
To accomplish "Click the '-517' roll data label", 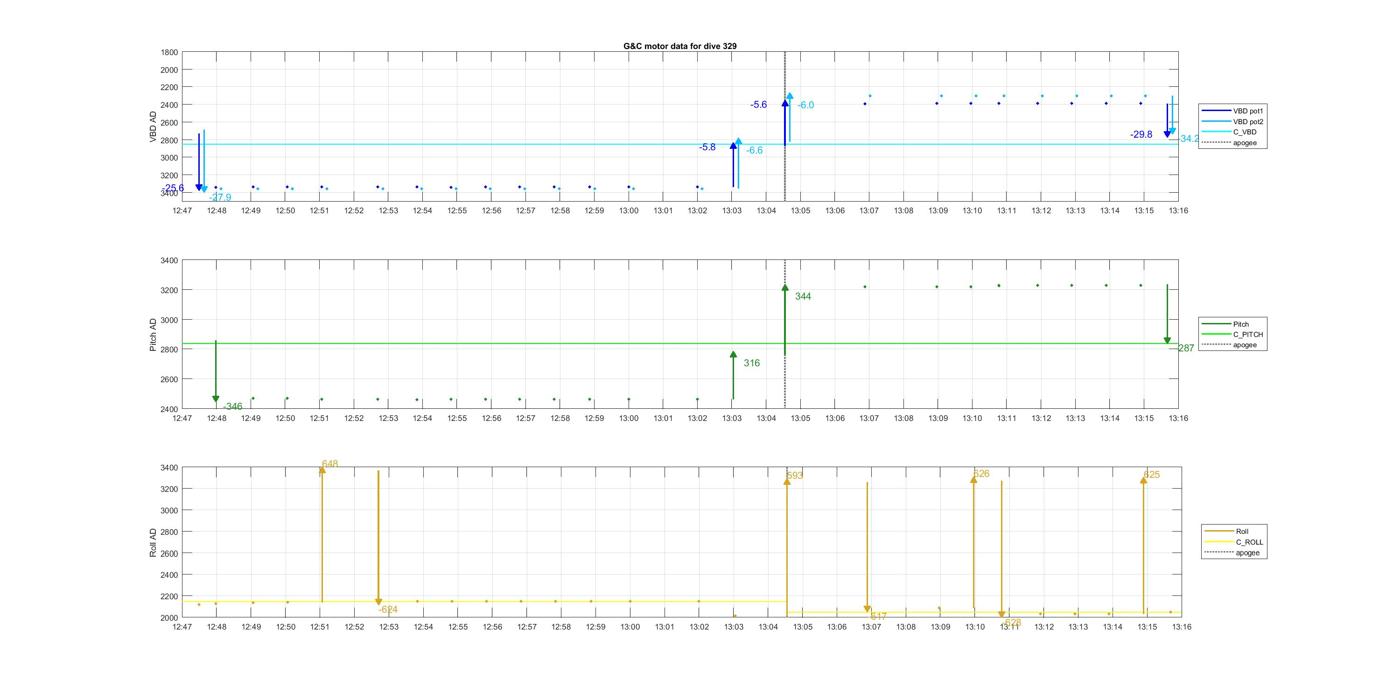I will point(877,617).
